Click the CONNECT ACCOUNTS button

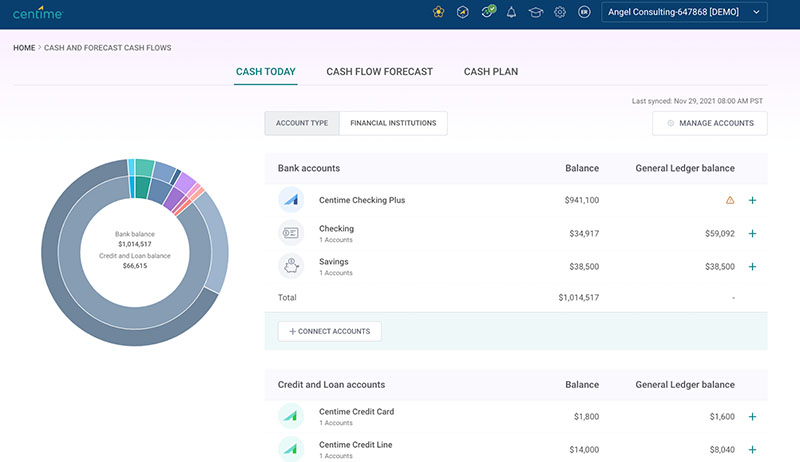[330, 331]
